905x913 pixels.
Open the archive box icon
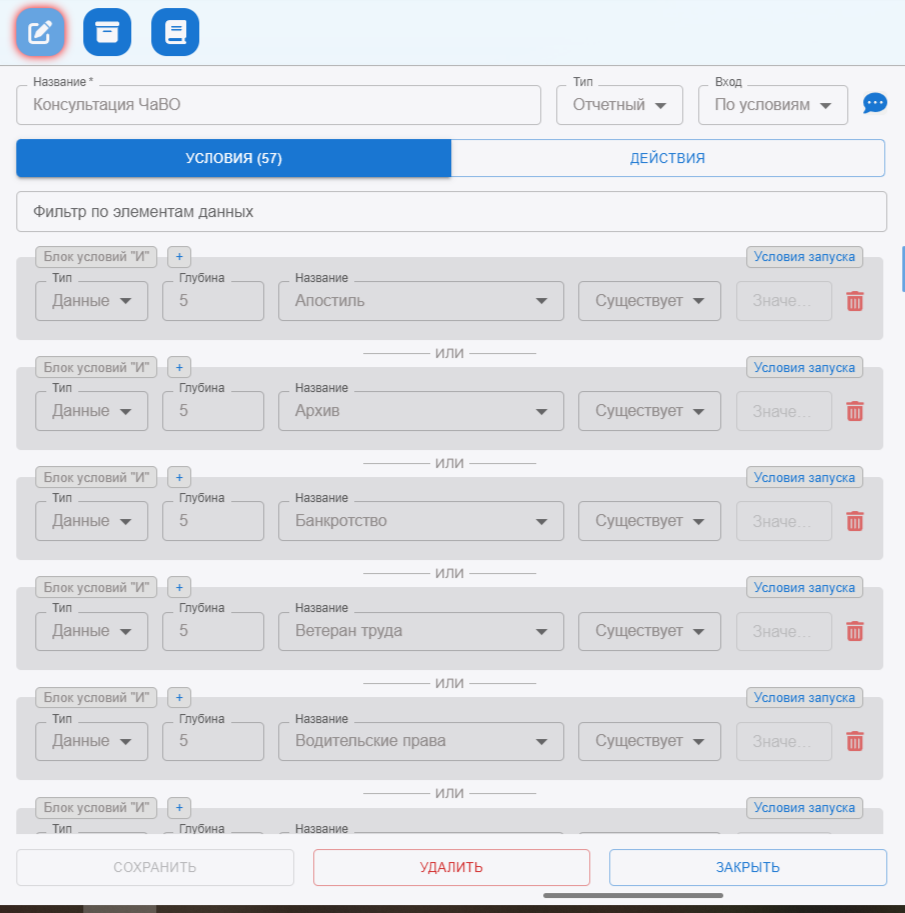tap(107, 33)
